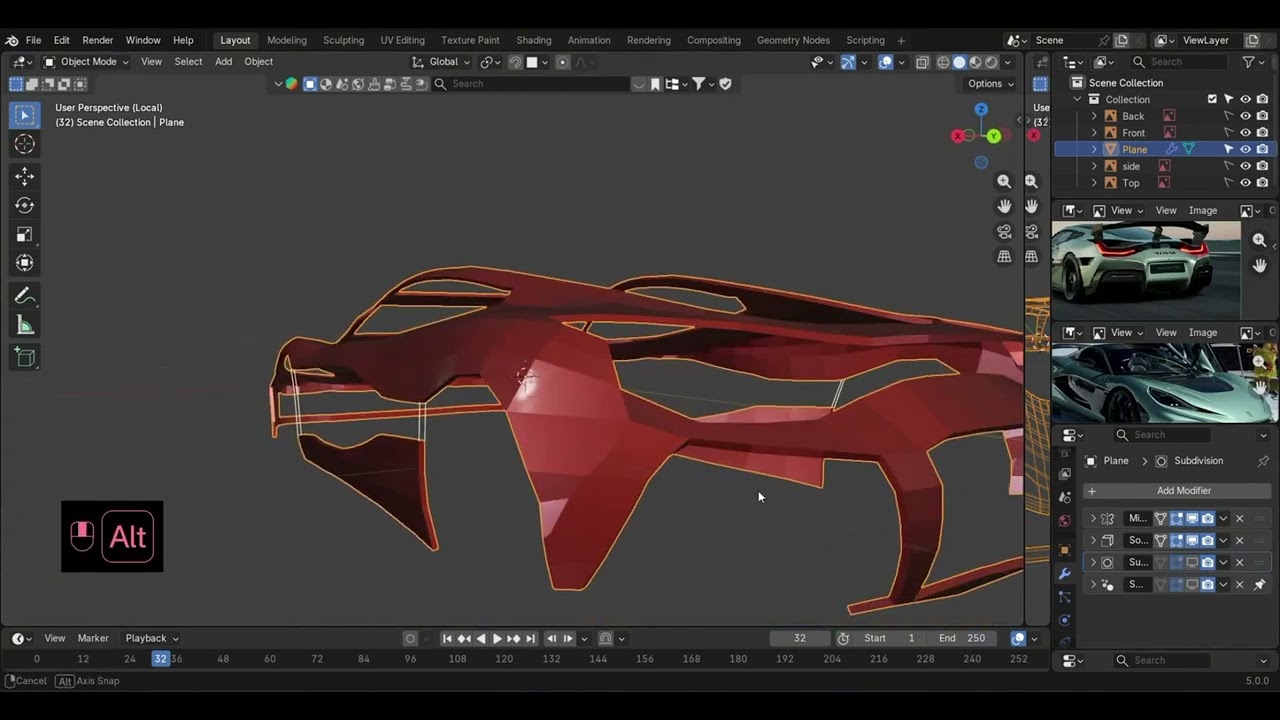Open the Object Mode dropdown
Image resolution: width=1280 pixels, height=720 pixels.
pyautogui.click(x=85, y=61)
